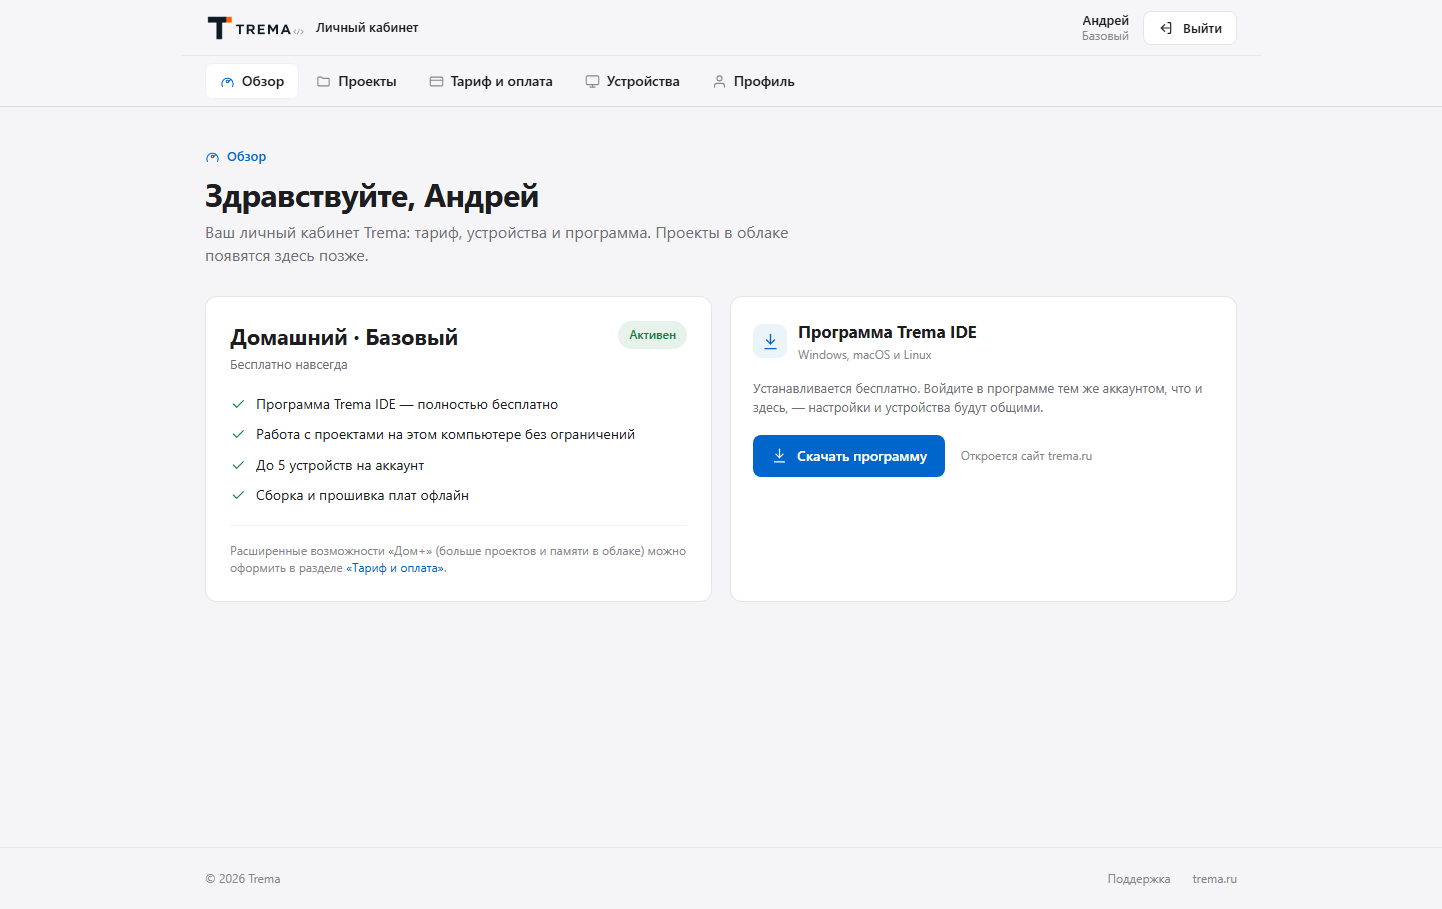Click the Базовый plan label under user name
The width and height of the screenshot is (1442, 909).
pos(1105,36)
